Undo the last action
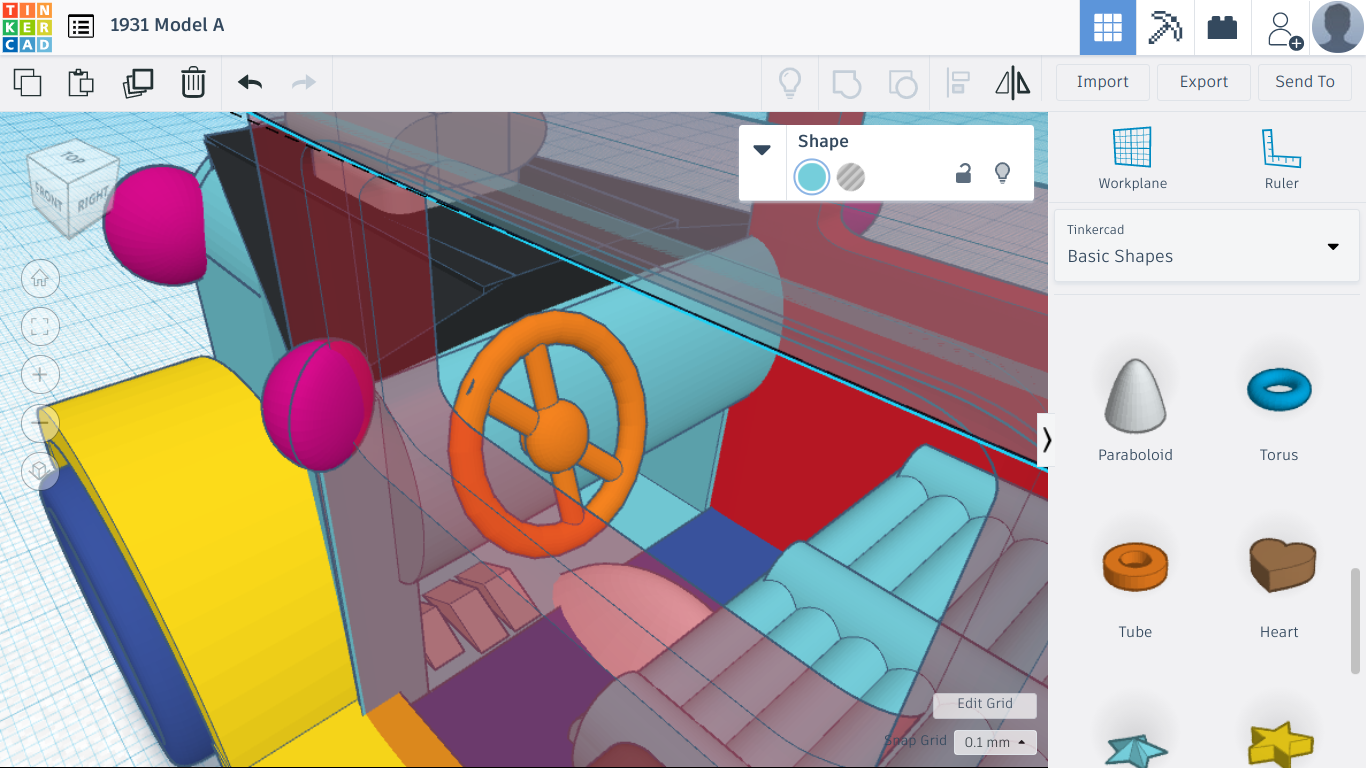Image resolution: width=1366 pixels, height=768 pixels. point(248,83)
